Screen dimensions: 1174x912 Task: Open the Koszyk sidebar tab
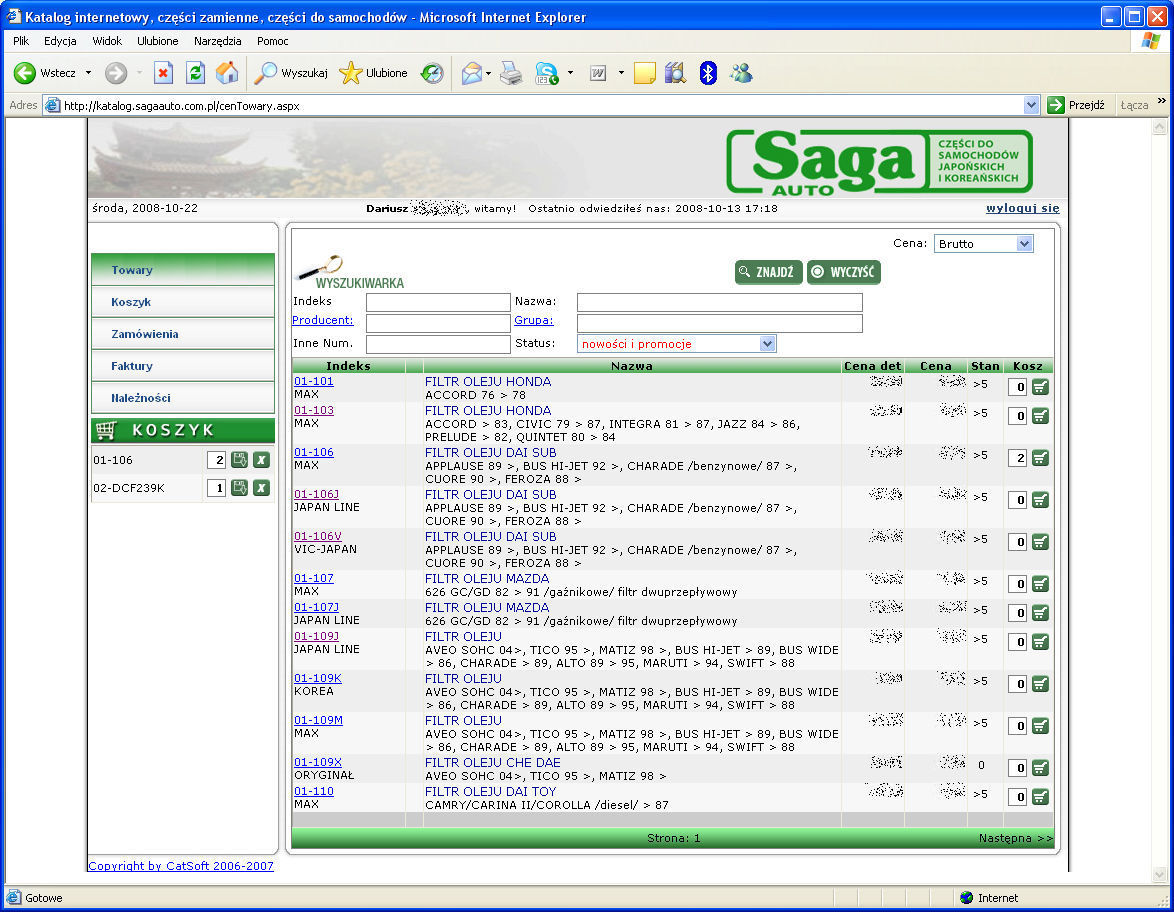(183, 302)
